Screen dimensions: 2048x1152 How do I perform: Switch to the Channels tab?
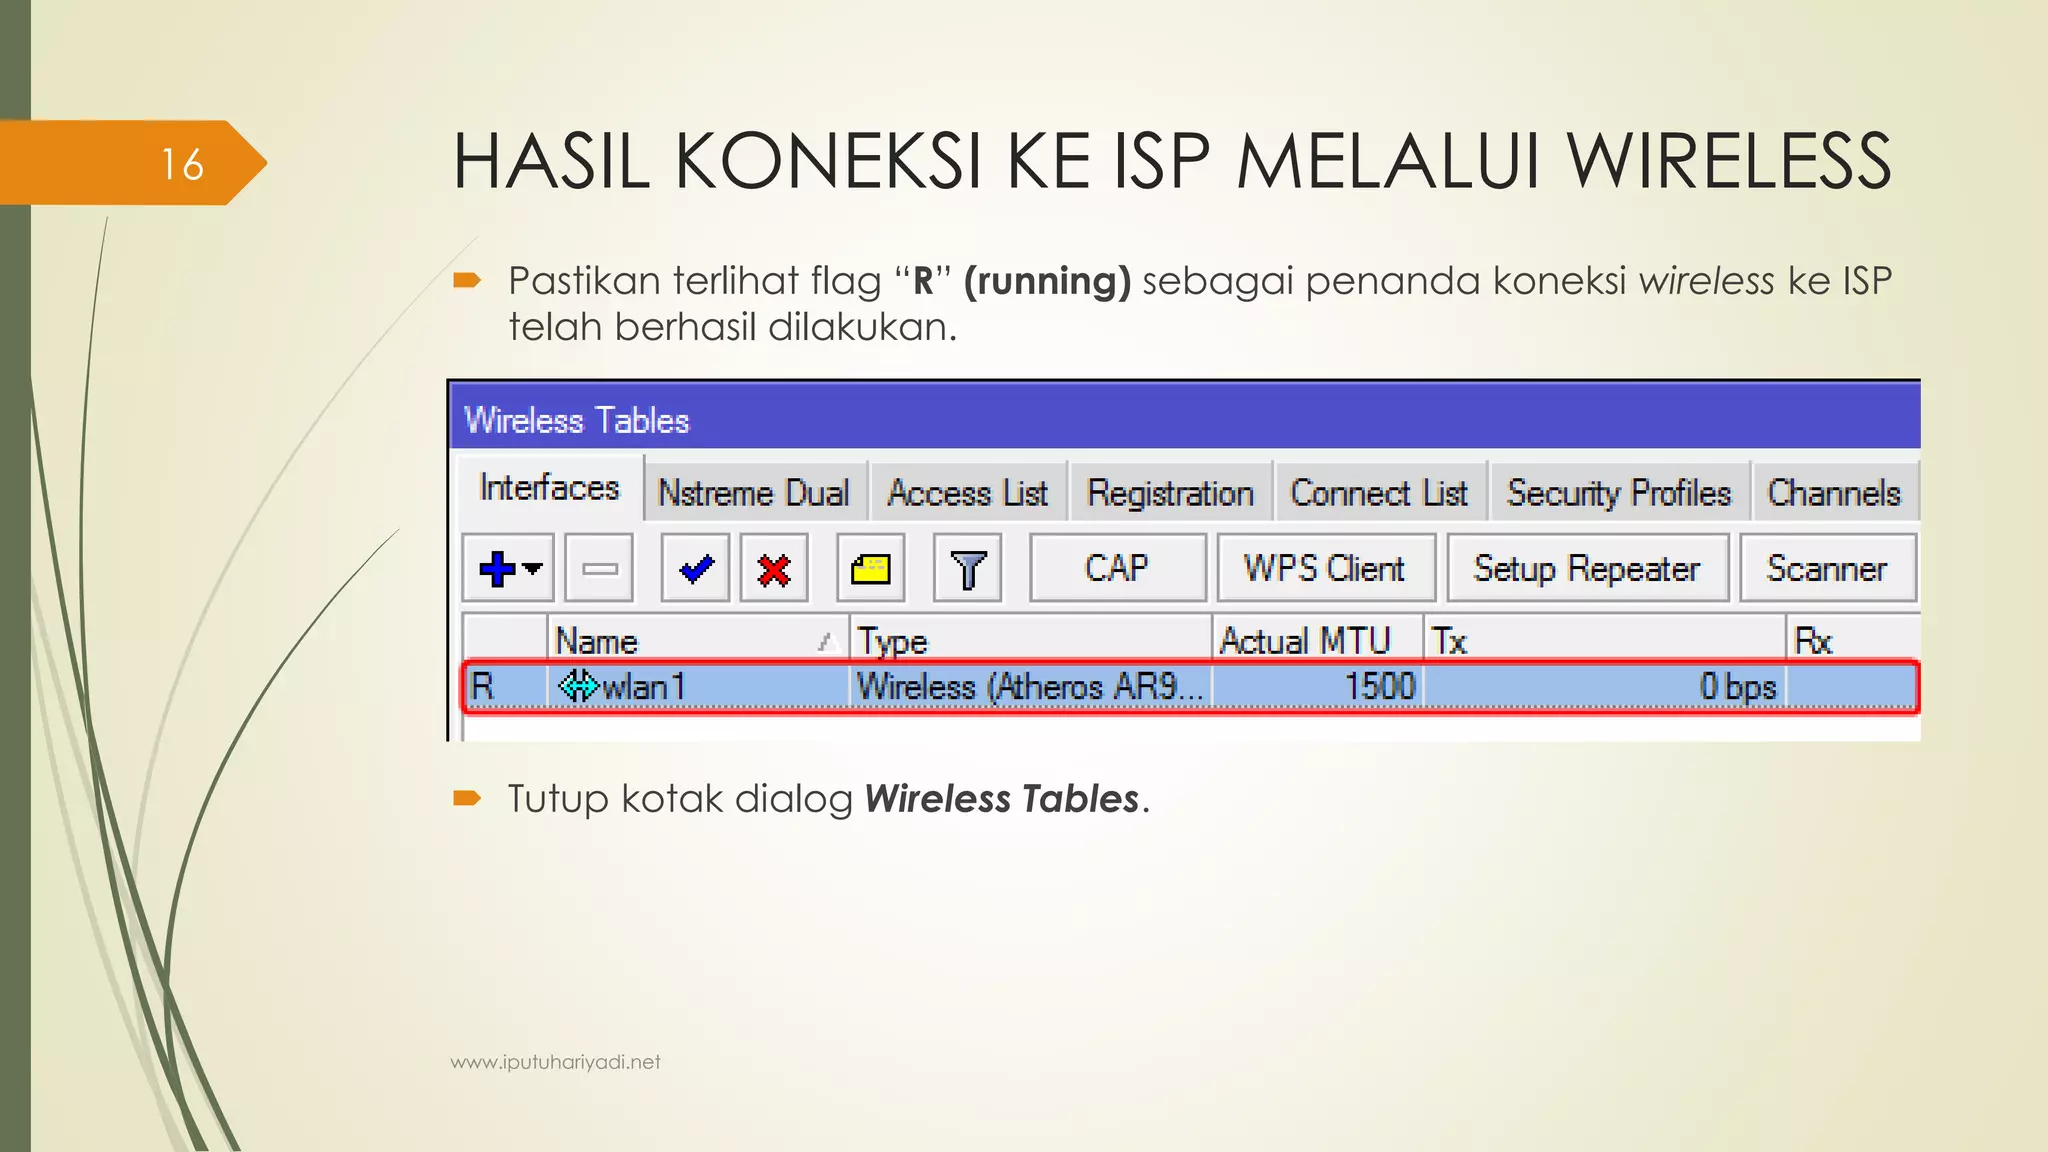pos(1834,493)
